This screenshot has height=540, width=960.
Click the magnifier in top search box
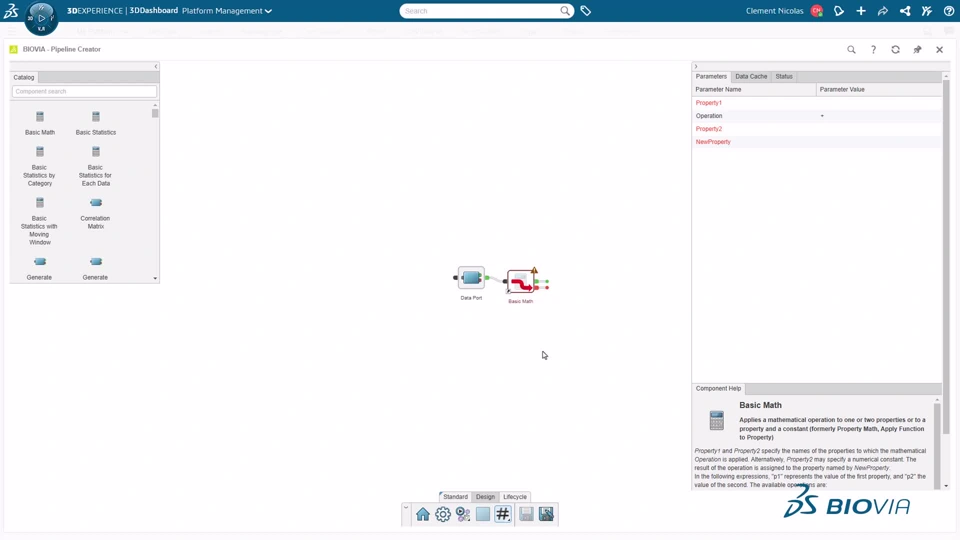565,10
